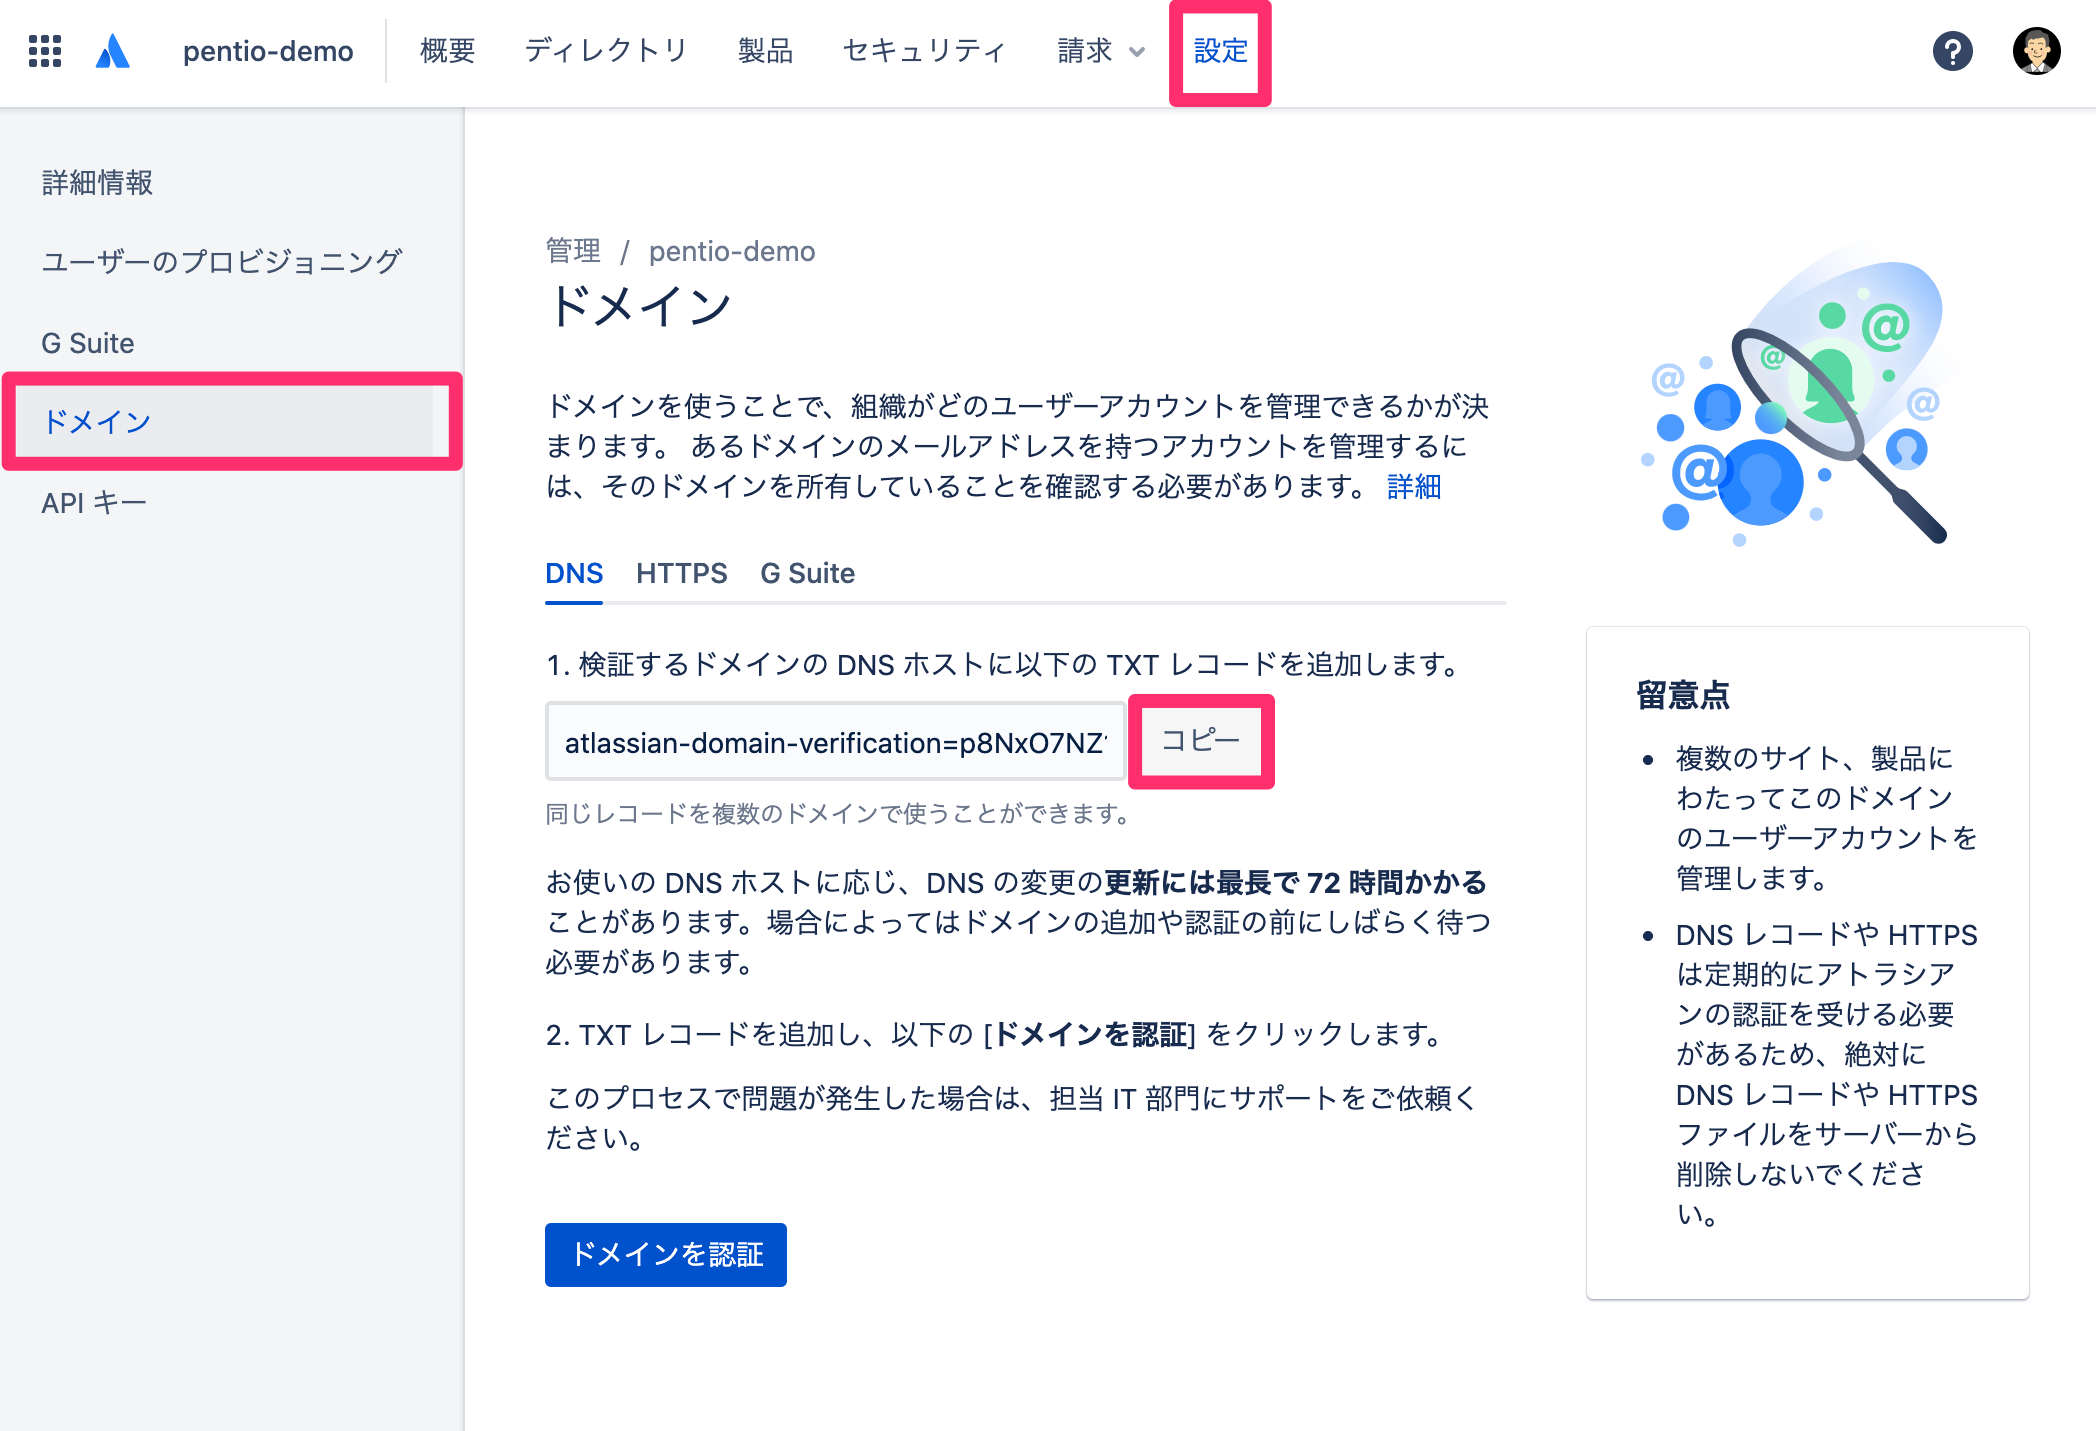This screenshot has width=2096, height=1431.
Task: Open the help question mark icon
Action: [x=1952, y=51]
